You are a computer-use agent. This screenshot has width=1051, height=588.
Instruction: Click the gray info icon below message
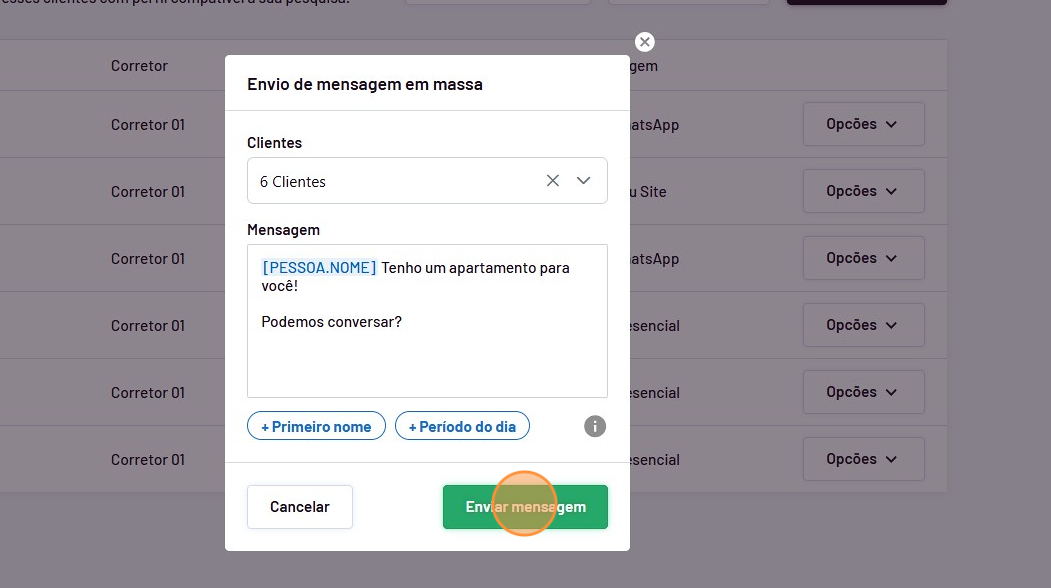pyautogui.click(x=595, y=427)
